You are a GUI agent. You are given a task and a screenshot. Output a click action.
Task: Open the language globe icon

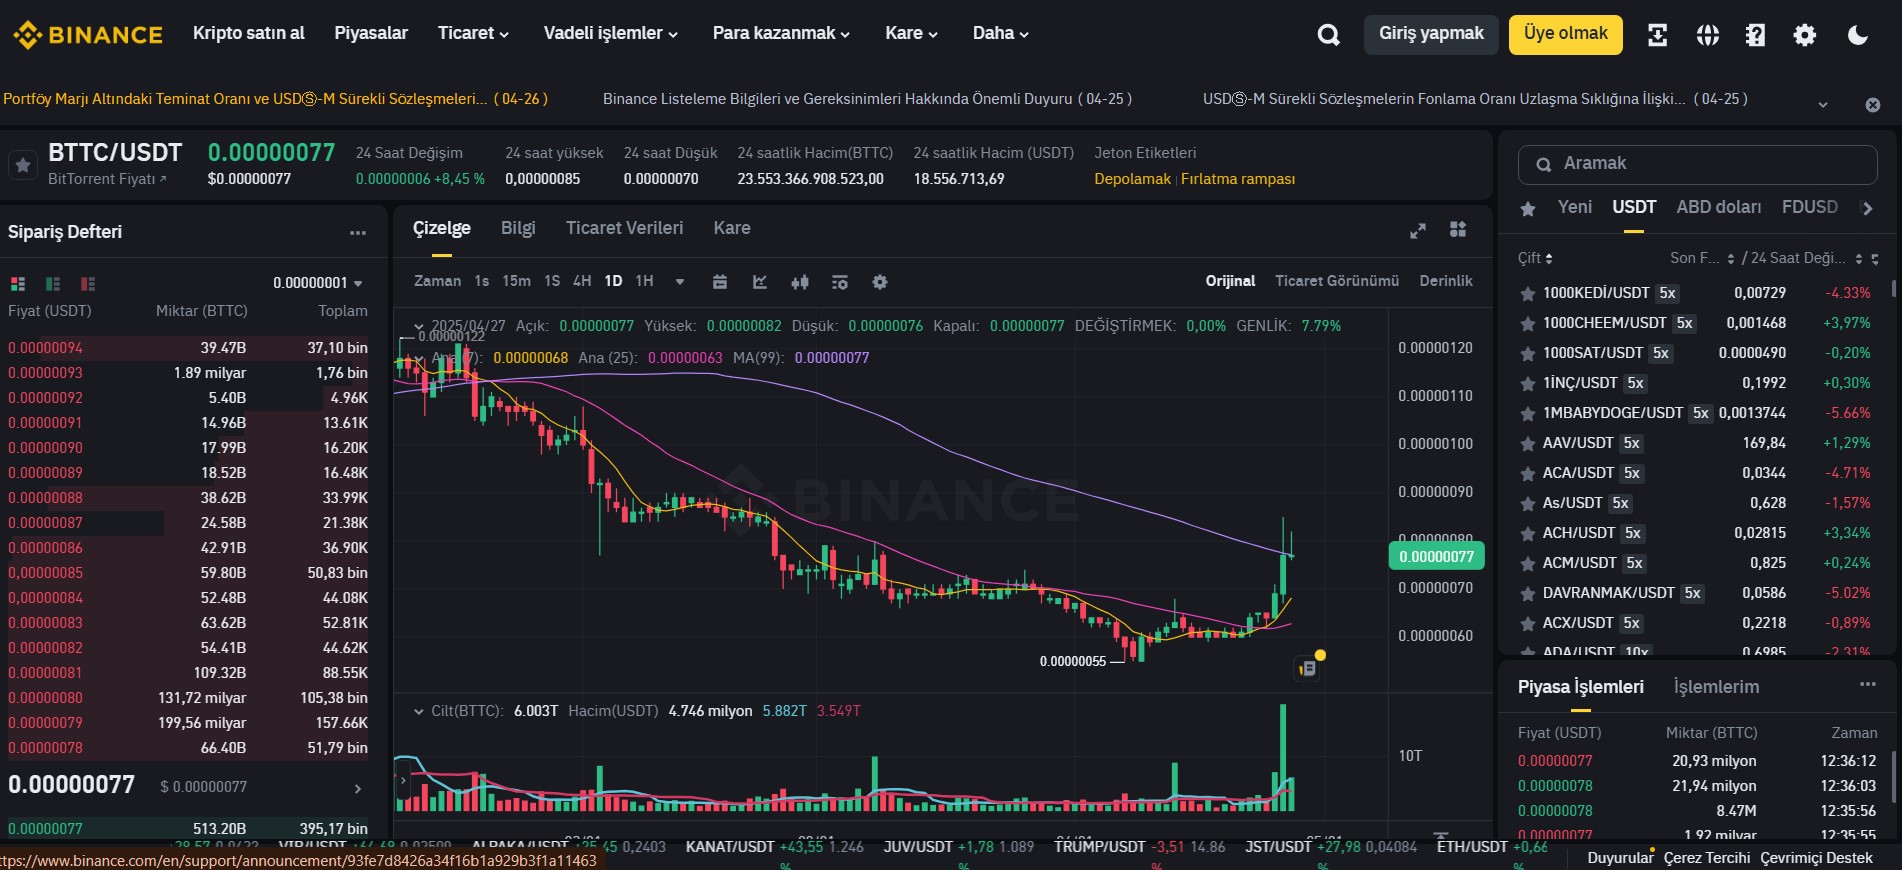pyautogui.click(x=1707, y=35)
